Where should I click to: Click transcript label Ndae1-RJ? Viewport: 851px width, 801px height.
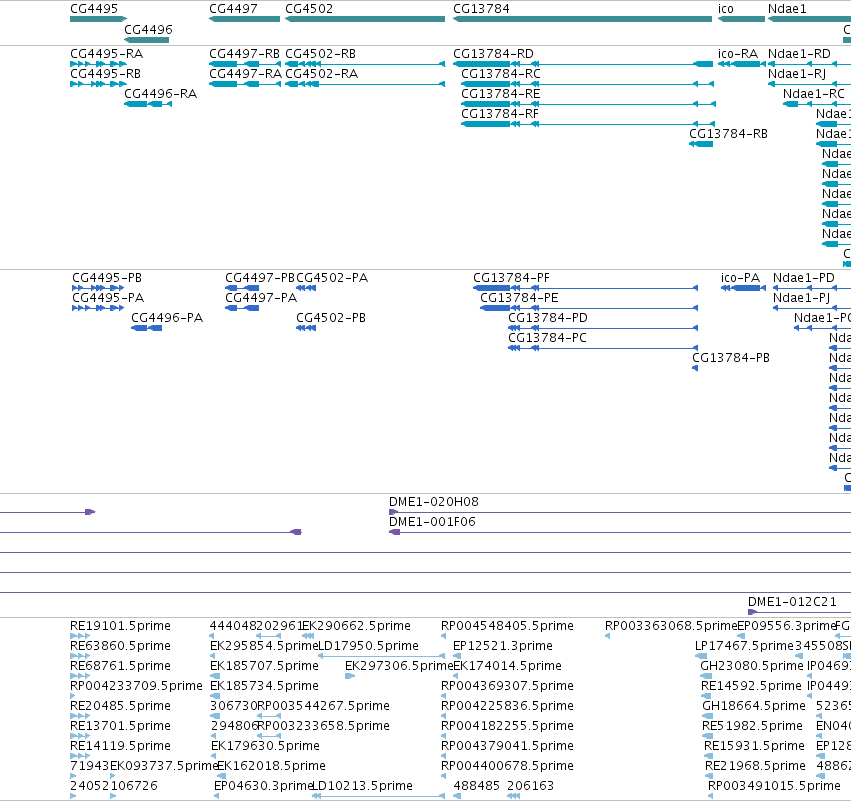point(797,73)
